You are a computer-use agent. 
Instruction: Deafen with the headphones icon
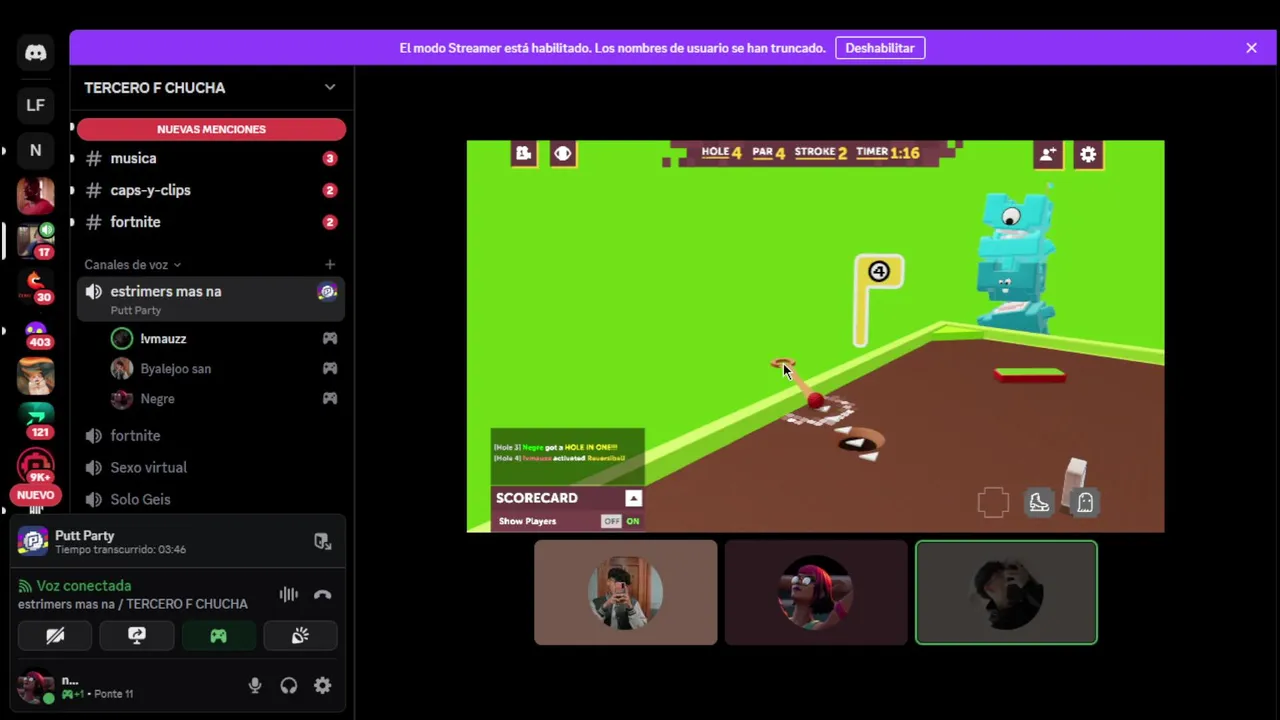pyautogui.click(x=289, y=686)
